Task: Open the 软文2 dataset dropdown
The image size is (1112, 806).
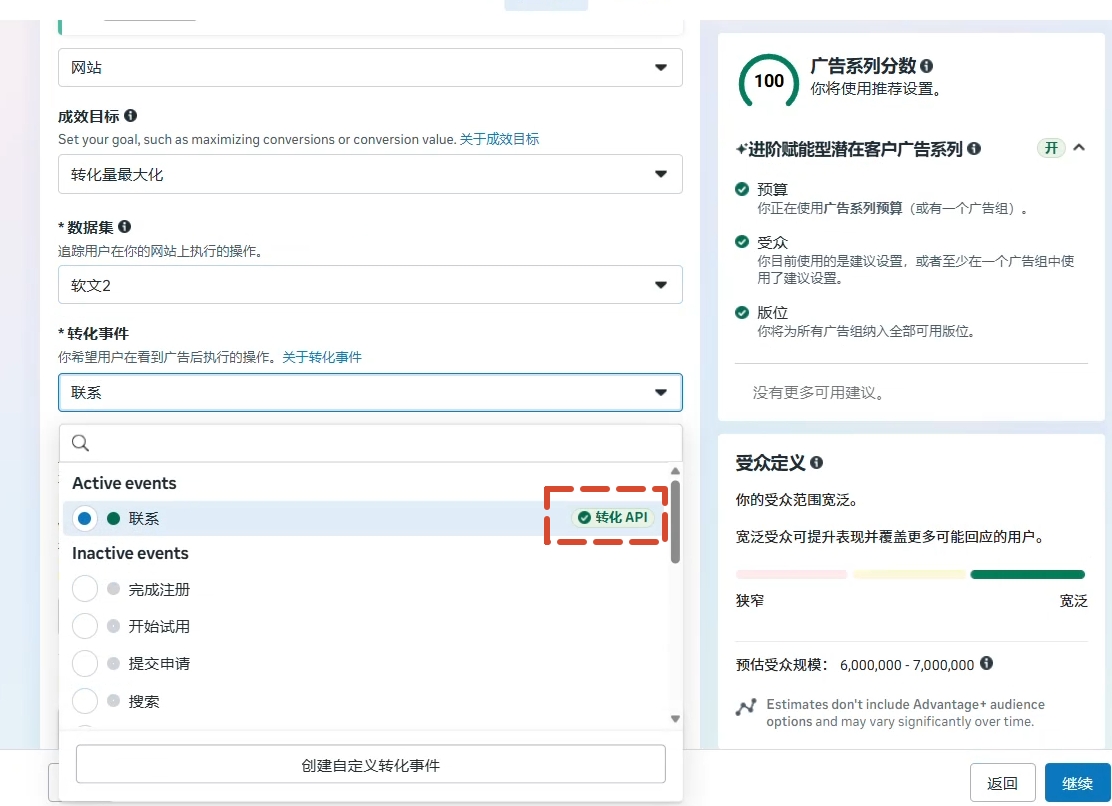Action: (370, 285)
